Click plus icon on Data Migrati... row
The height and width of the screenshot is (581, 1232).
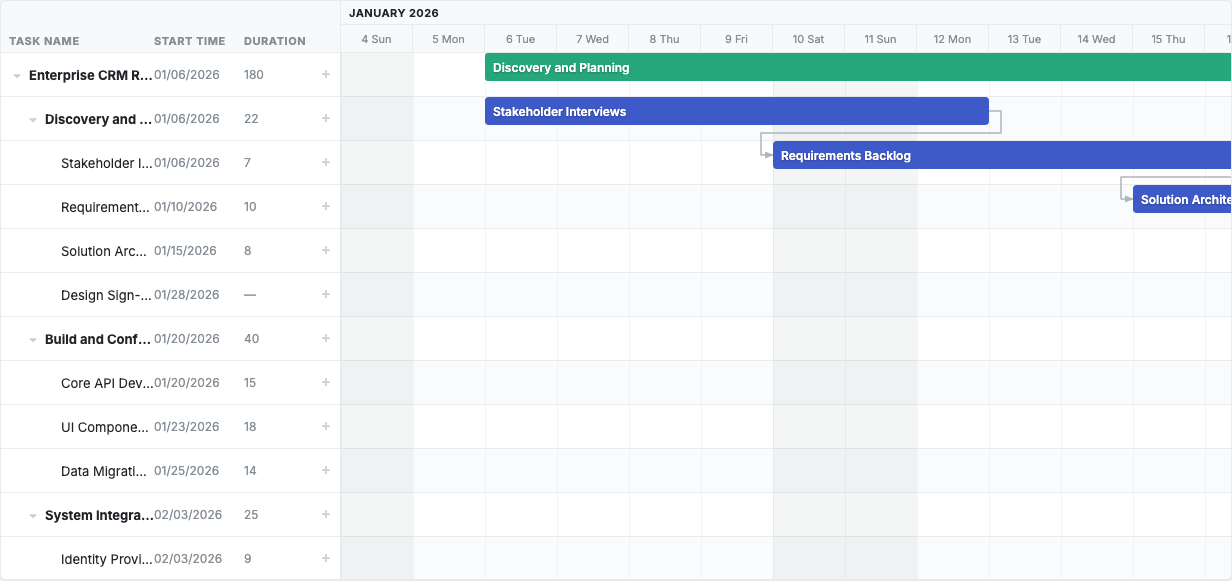coord(325,471)
